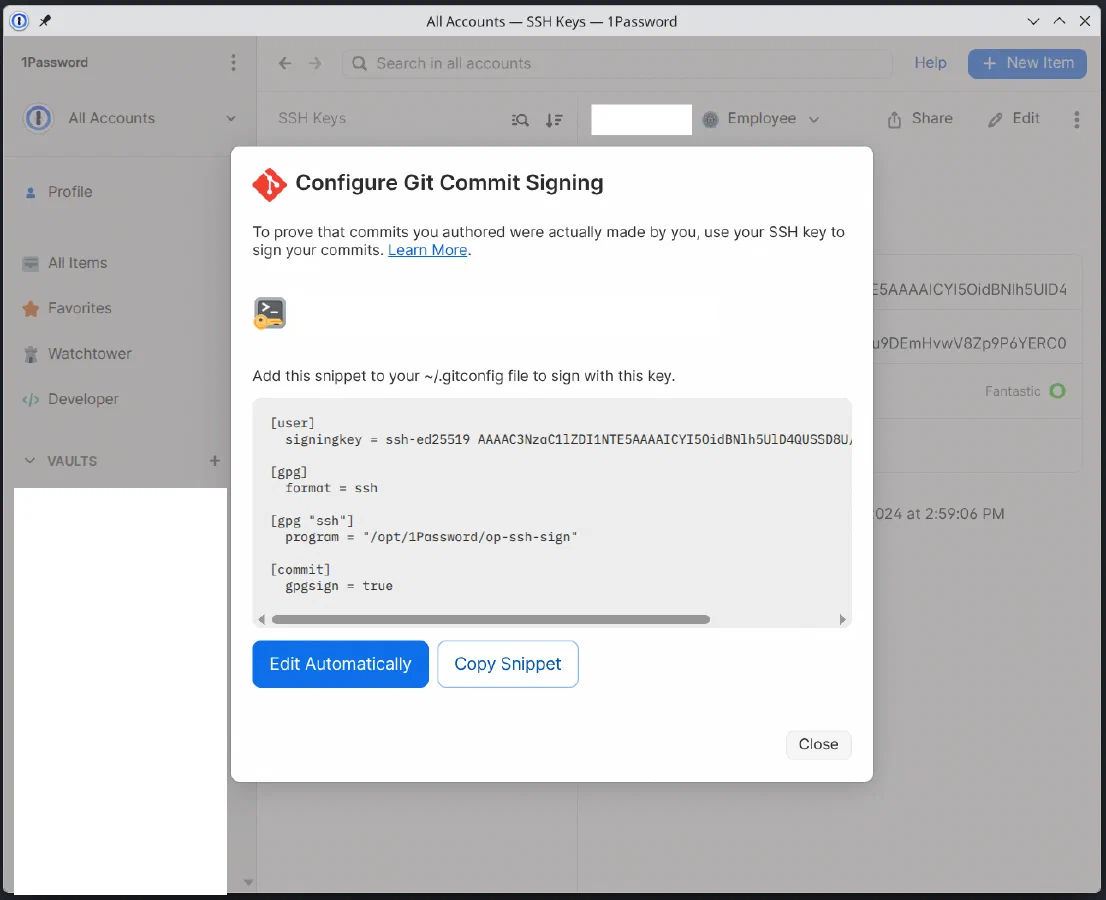Click the search in all accounts field
1106x900 pixels.
click(617, 63)
